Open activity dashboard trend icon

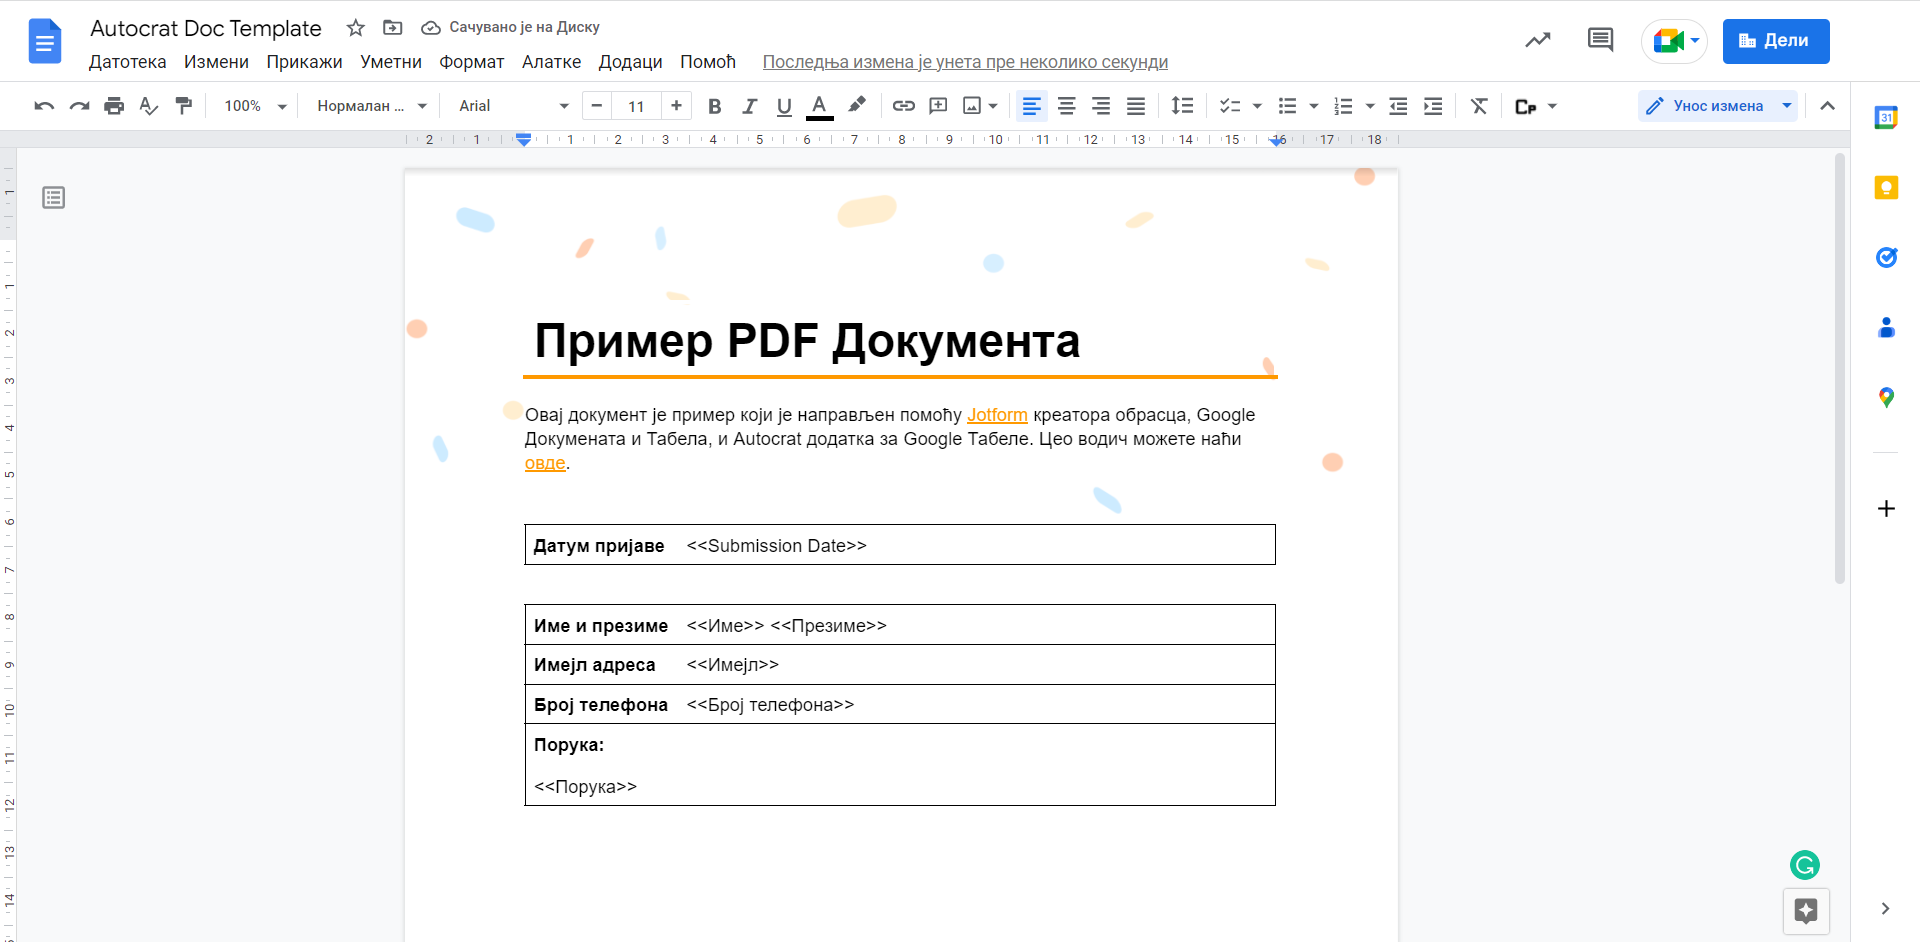click(1538, 40)
